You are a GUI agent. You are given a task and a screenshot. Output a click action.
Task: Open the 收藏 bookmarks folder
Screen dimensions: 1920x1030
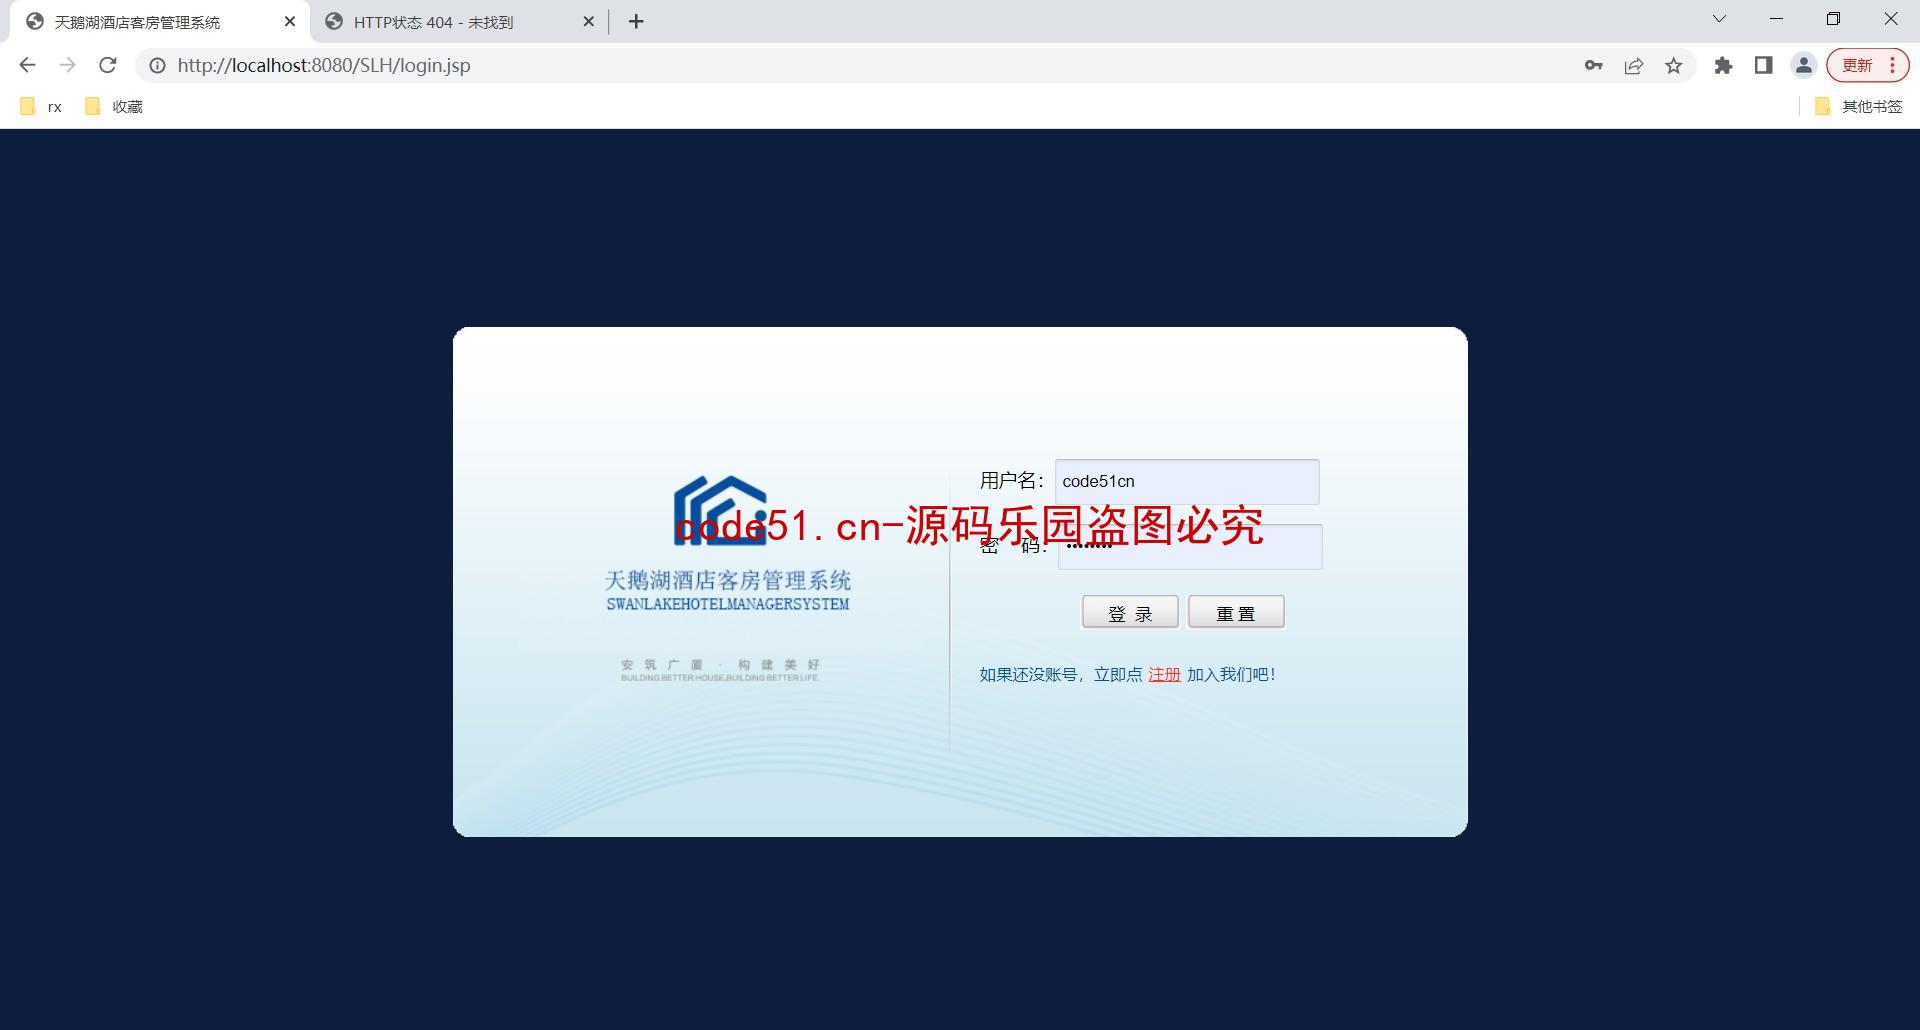(114, 106)
